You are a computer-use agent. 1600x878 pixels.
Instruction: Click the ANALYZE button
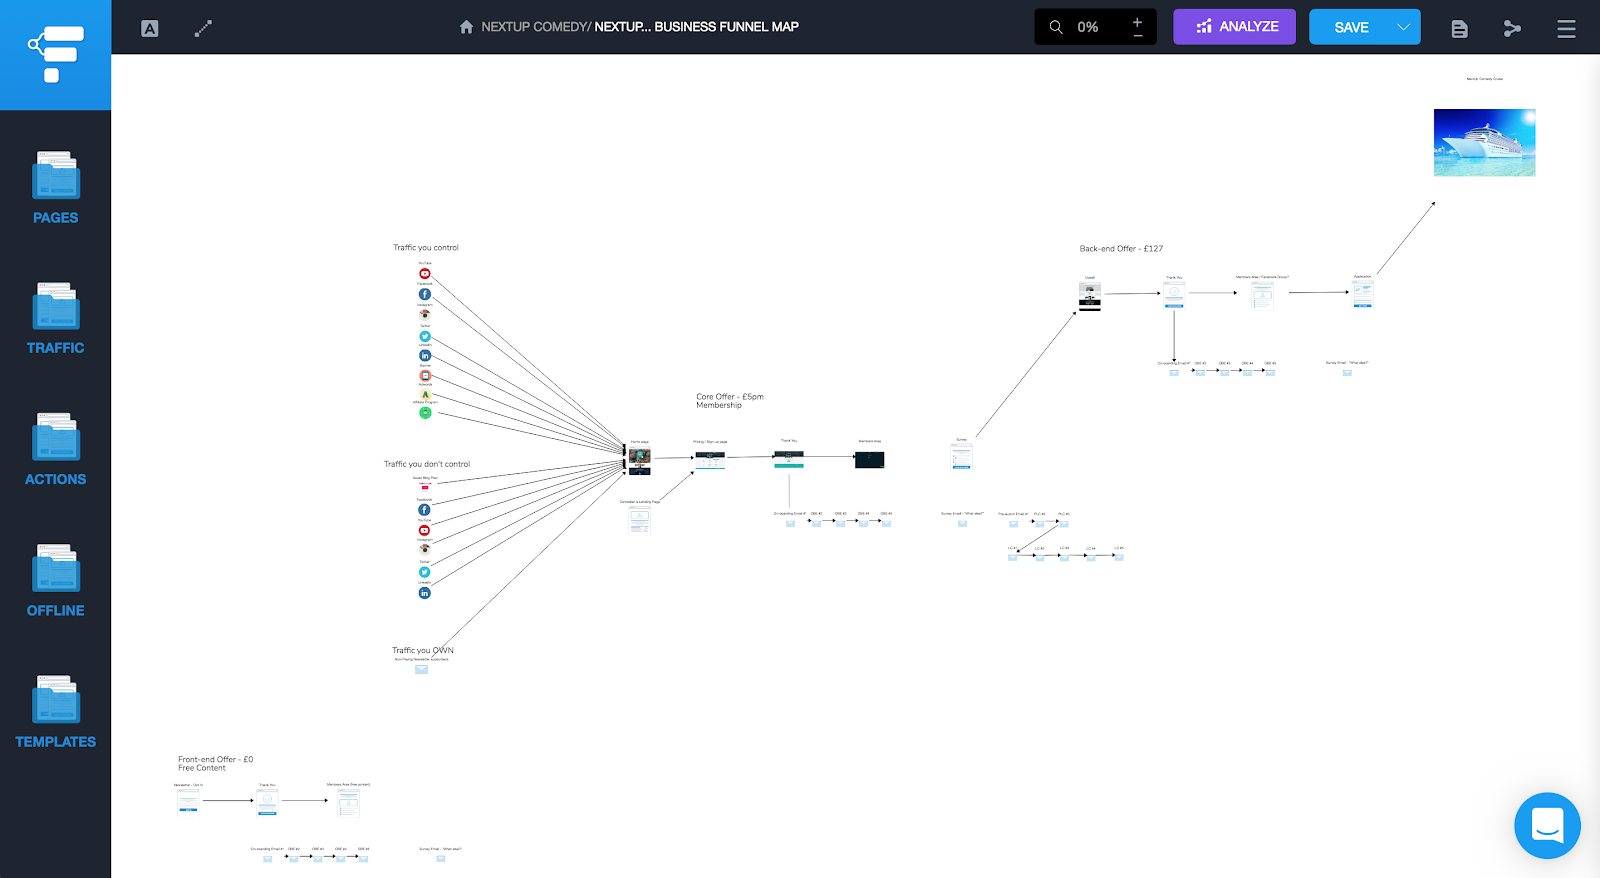(x=1234, y=27)
